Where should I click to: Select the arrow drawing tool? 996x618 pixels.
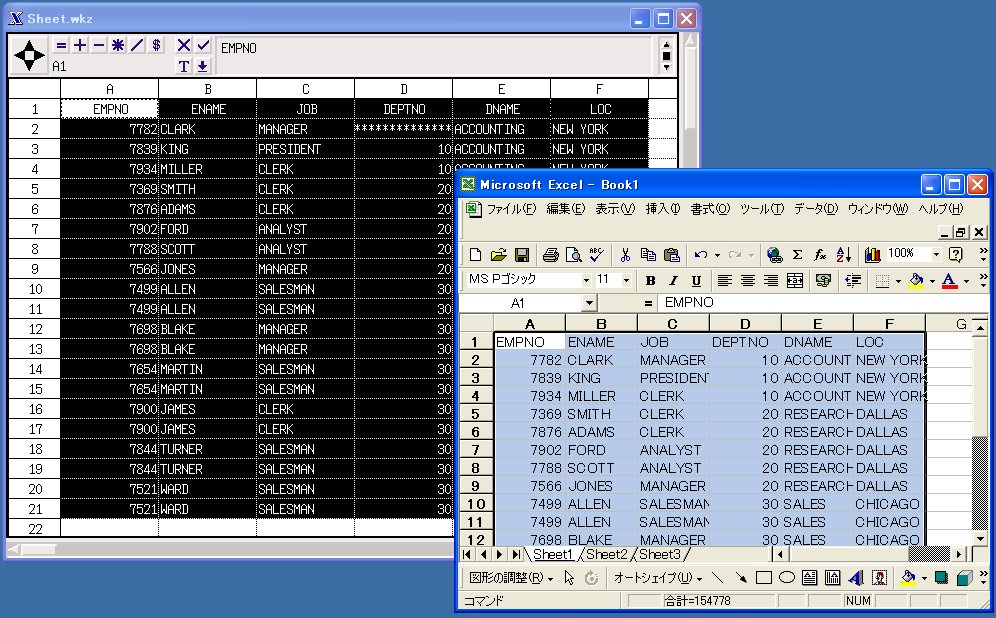(x=741, y=578)
